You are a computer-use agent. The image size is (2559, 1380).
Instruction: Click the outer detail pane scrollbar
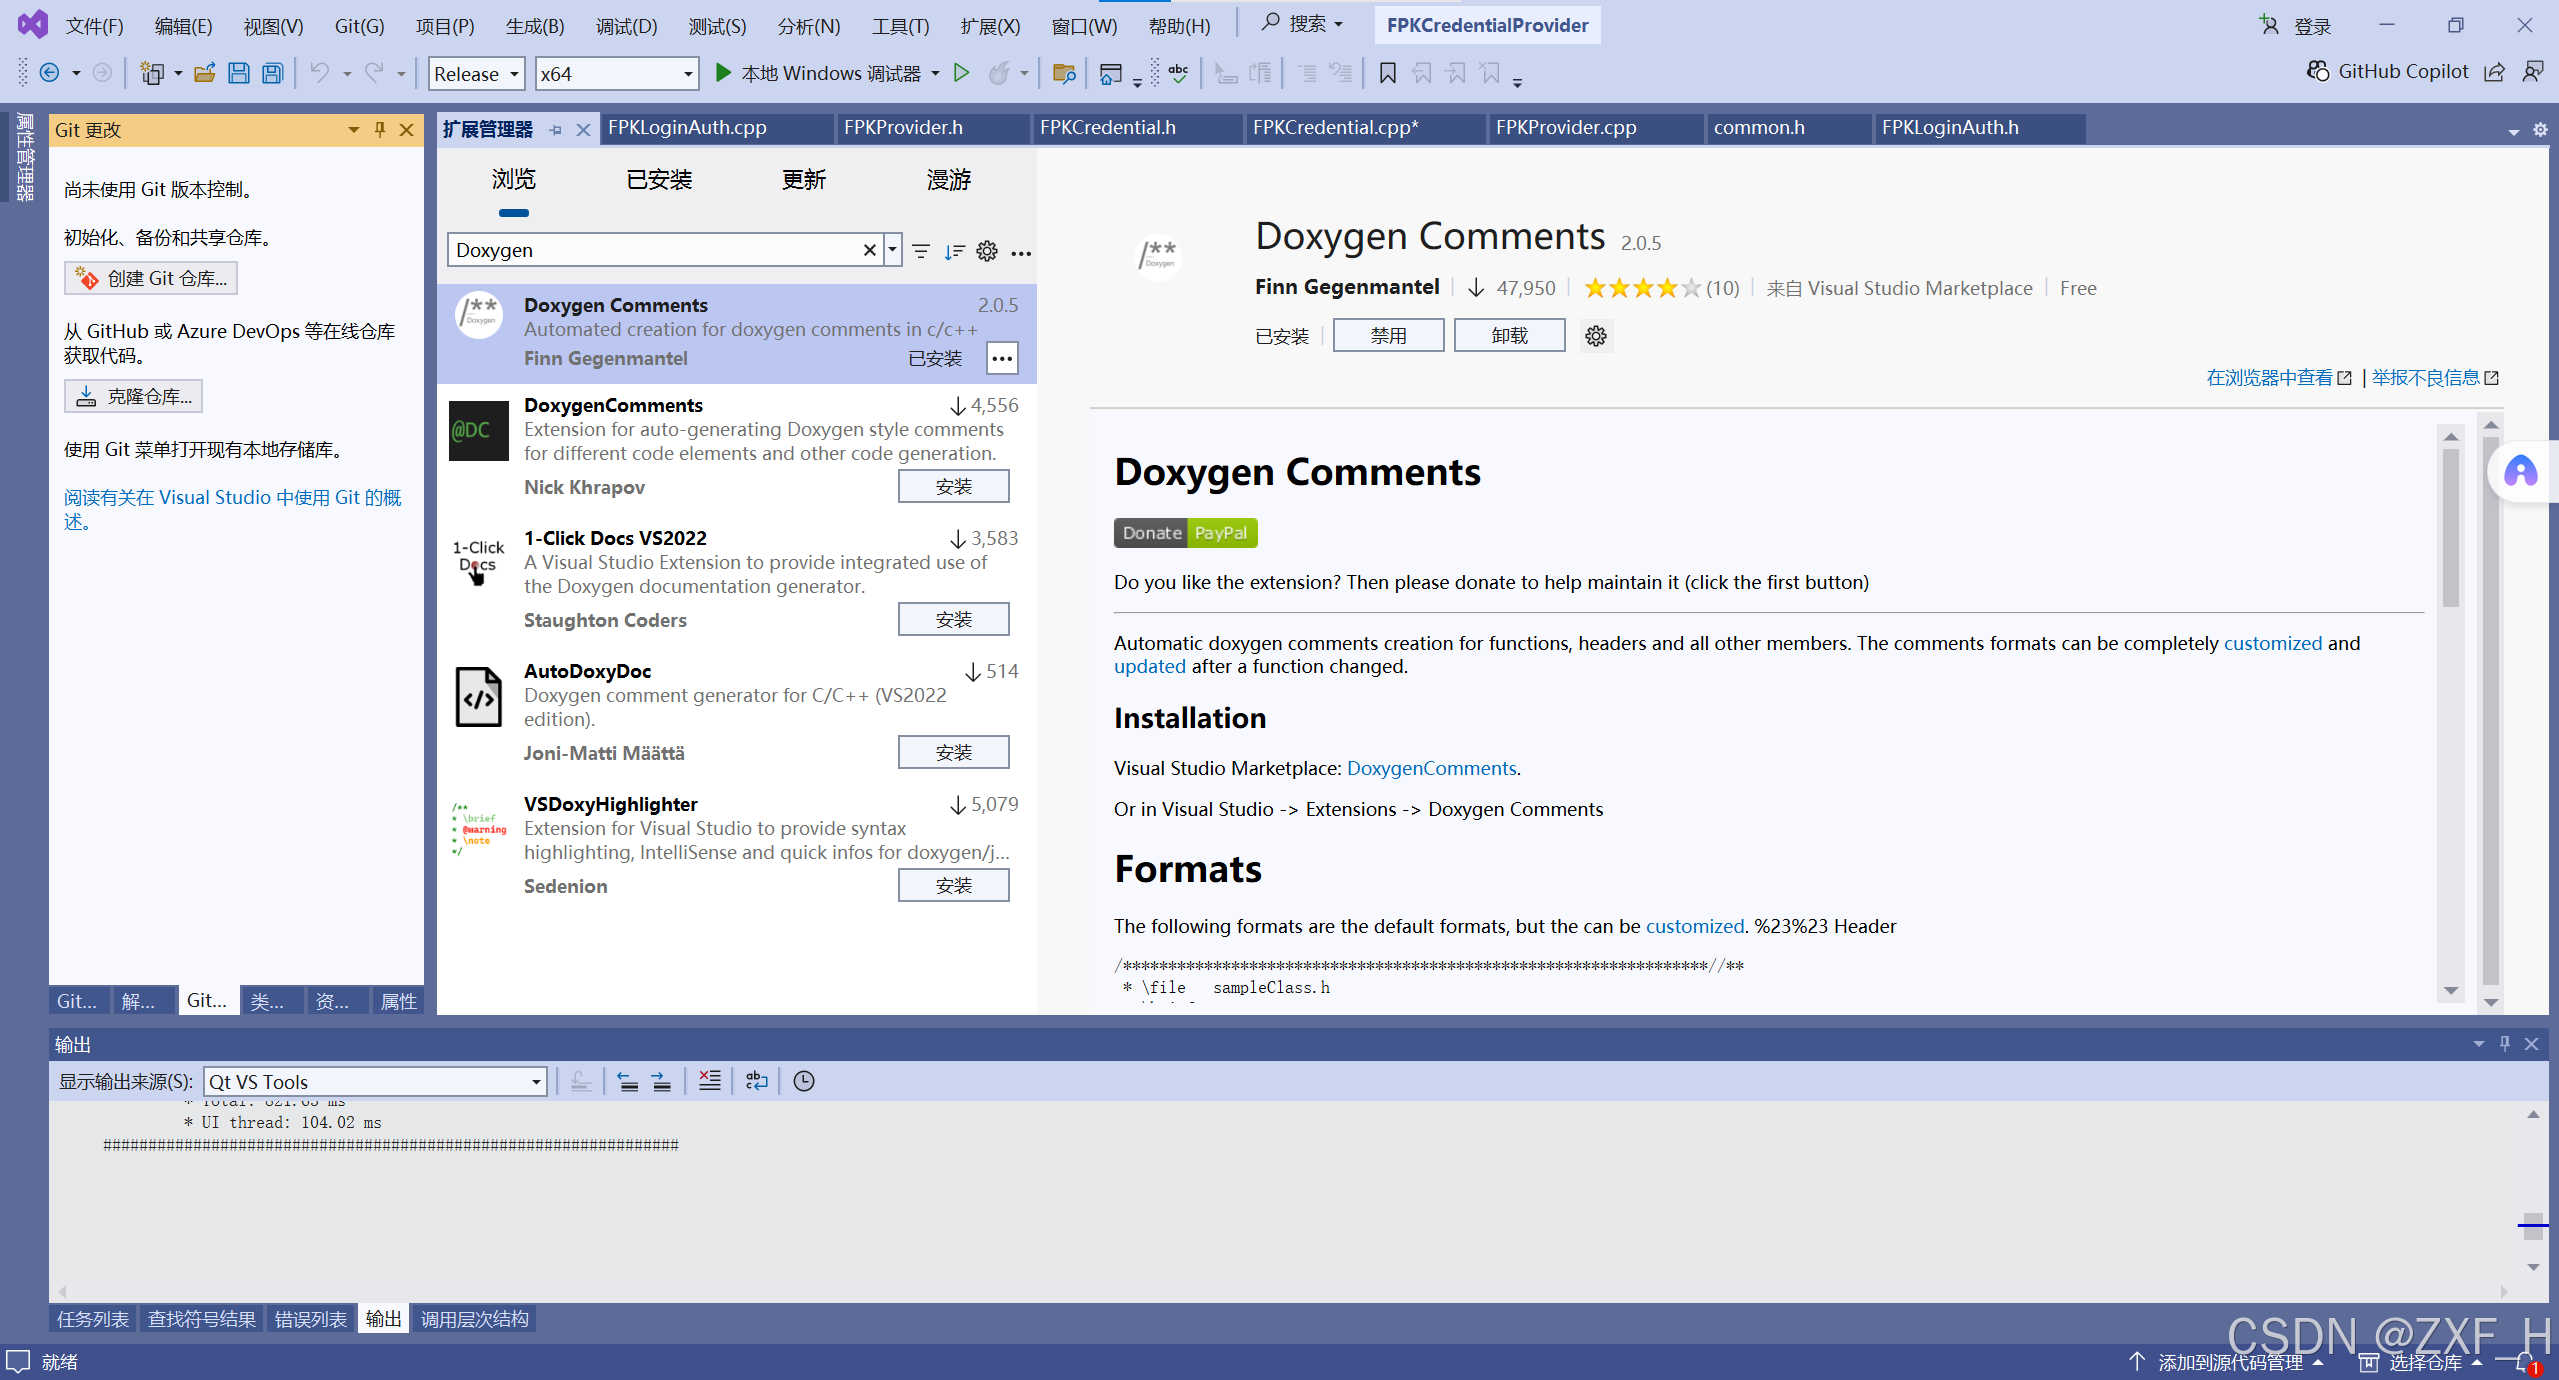pyautogui.click(x=2490, y=710)
